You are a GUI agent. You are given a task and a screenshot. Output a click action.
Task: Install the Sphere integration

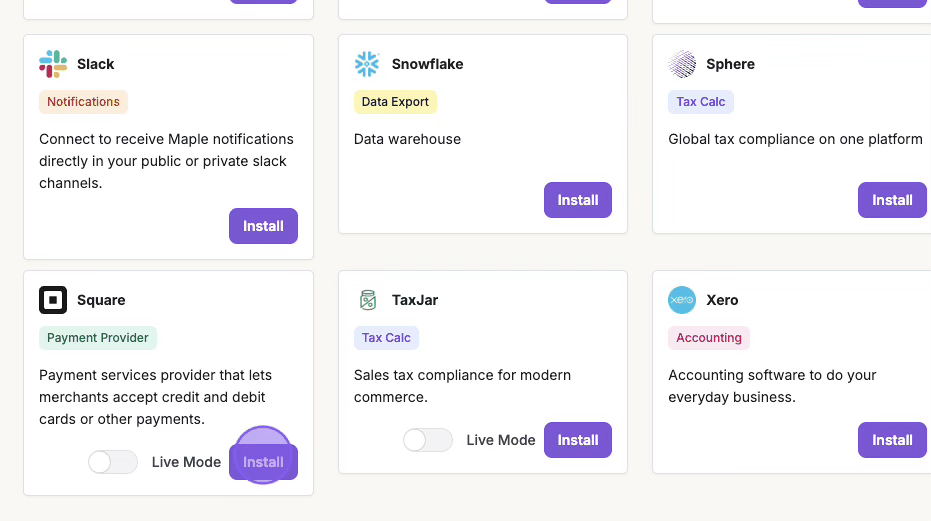[891, 200]
